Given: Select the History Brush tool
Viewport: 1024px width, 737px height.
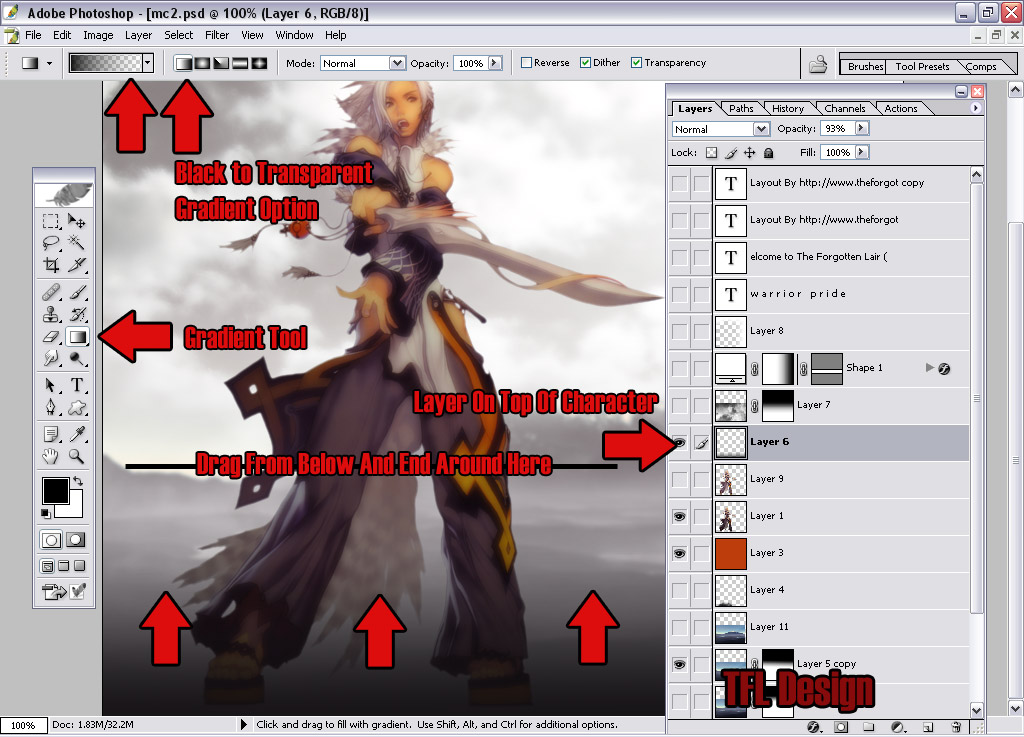Looking at the screenshot, I should coord(76,314).
